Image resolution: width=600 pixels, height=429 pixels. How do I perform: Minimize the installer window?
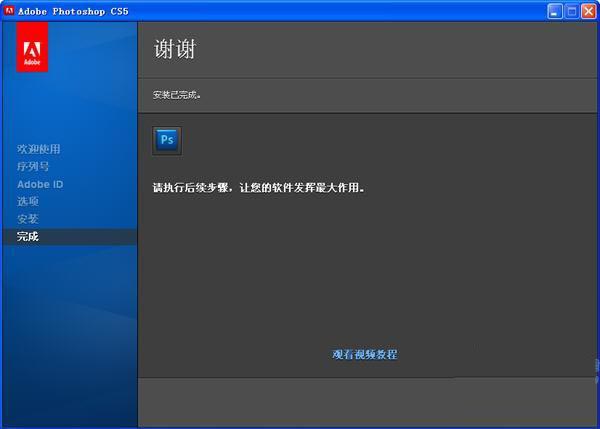click(554, 11)
